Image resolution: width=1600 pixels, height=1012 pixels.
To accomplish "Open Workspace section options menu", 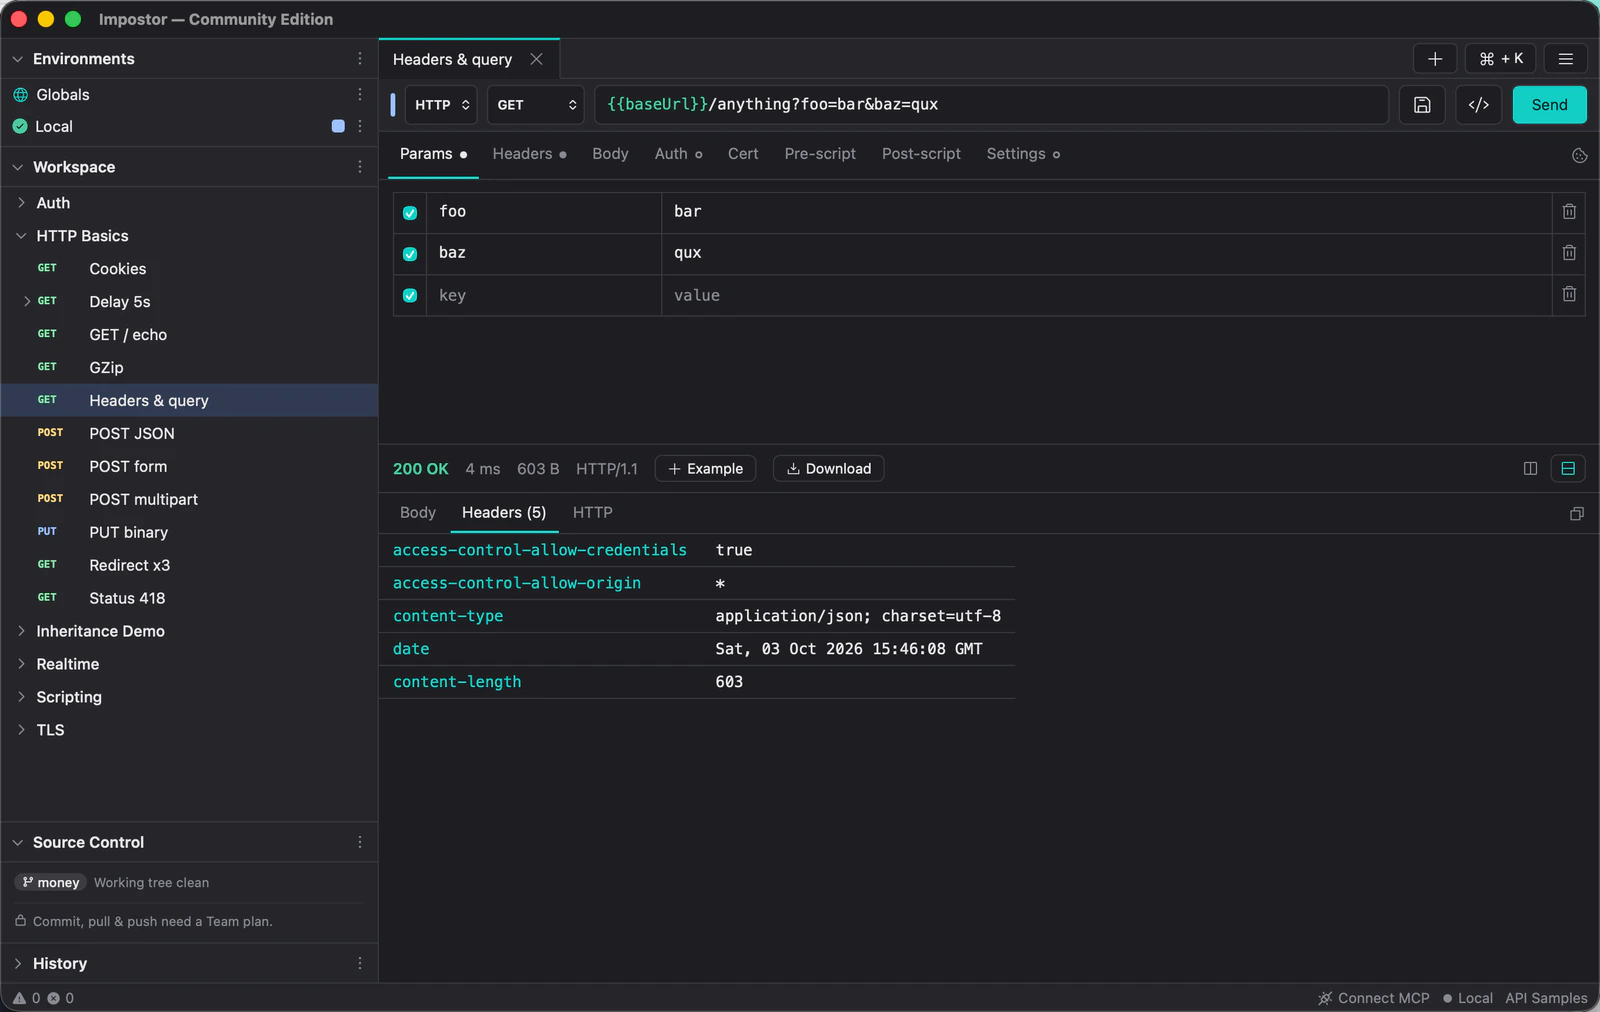I will pos(360,167).
